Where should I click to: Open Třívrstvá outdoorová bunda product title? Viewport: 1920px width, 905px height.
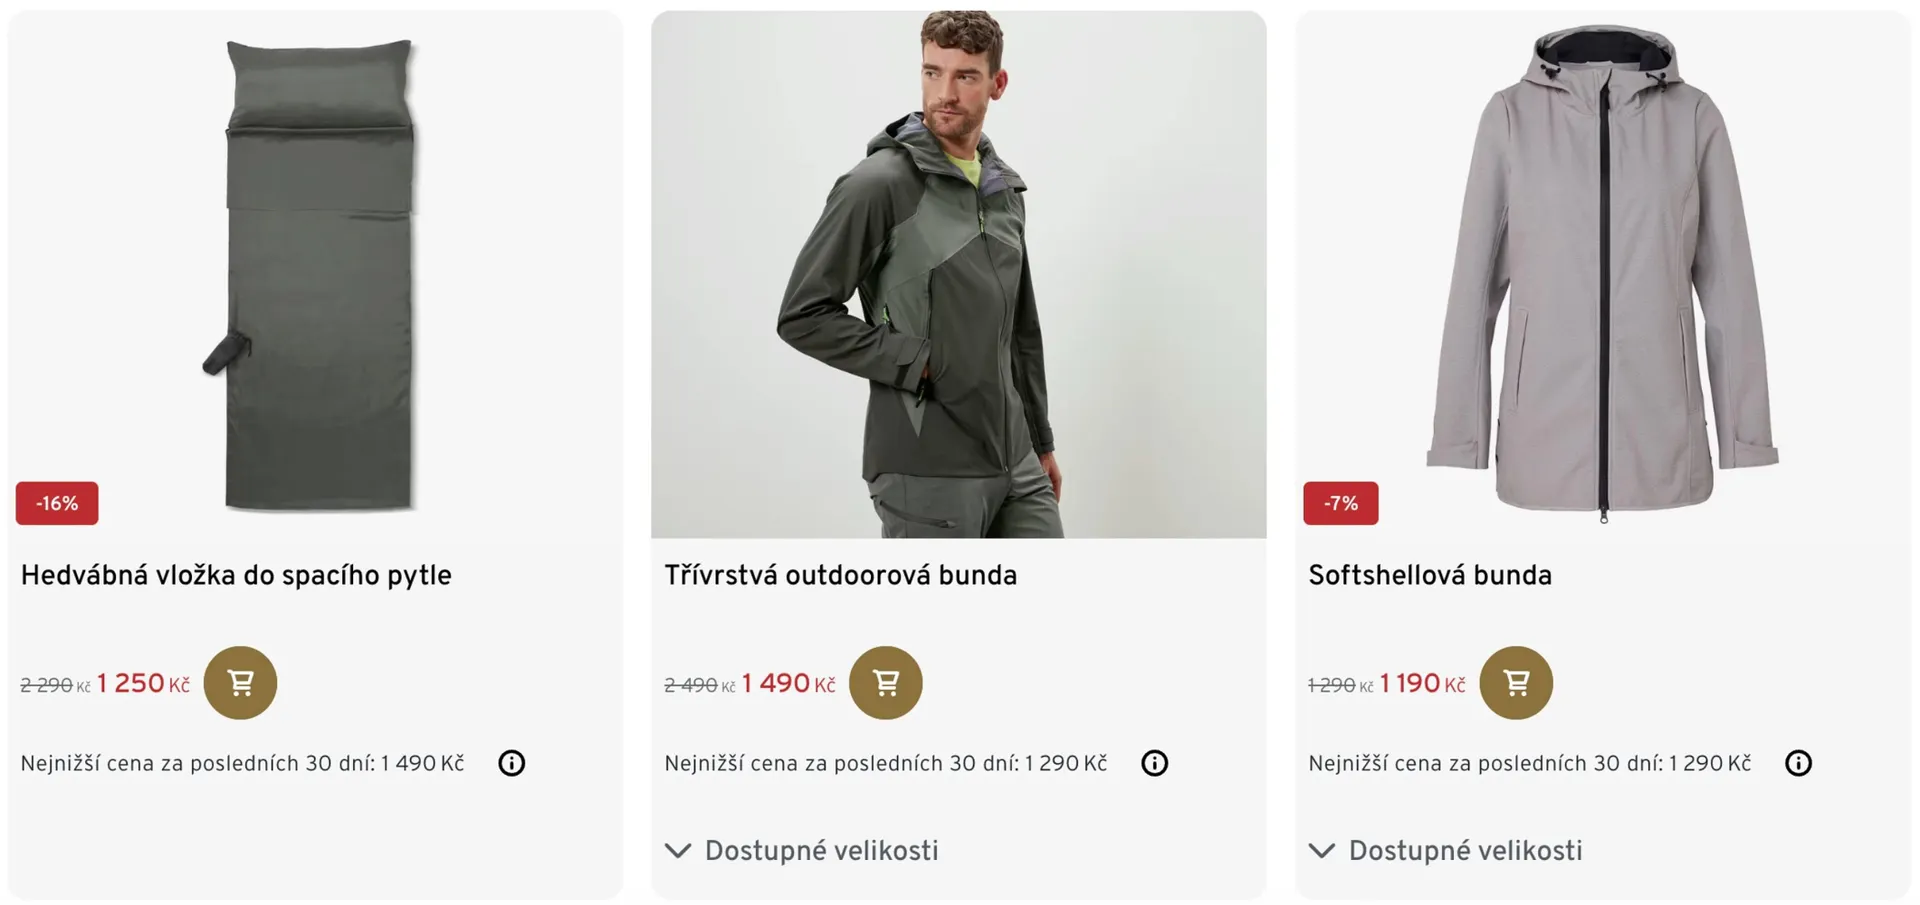(x=840, y=575)
